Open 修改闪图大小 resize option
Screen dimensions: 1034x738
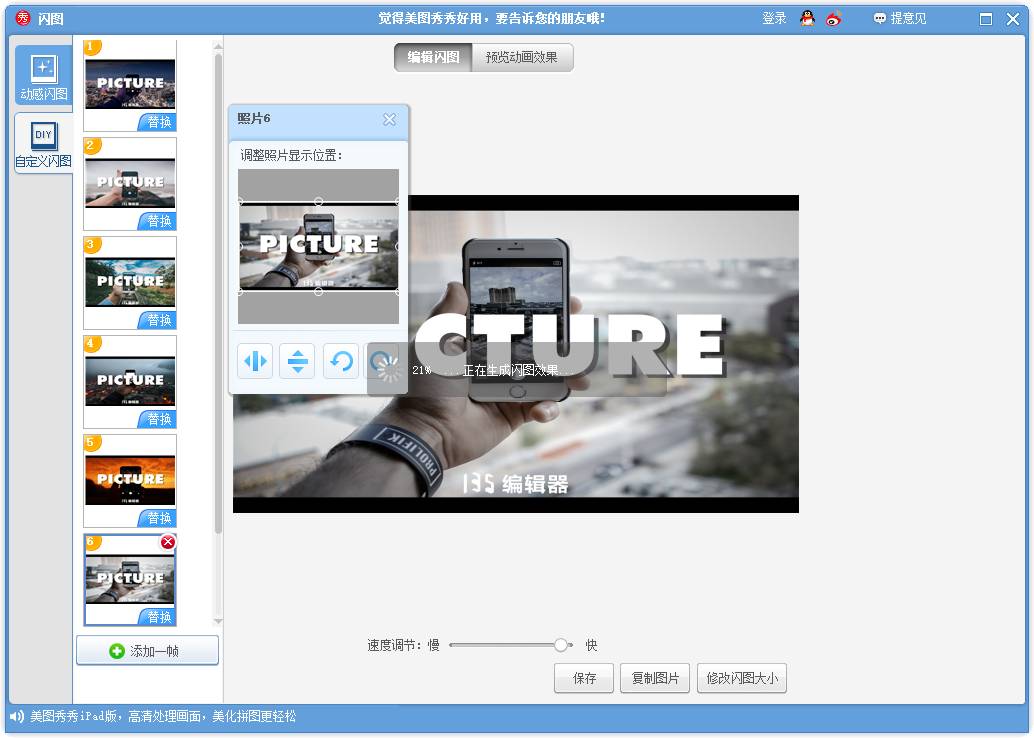point(742,678)
